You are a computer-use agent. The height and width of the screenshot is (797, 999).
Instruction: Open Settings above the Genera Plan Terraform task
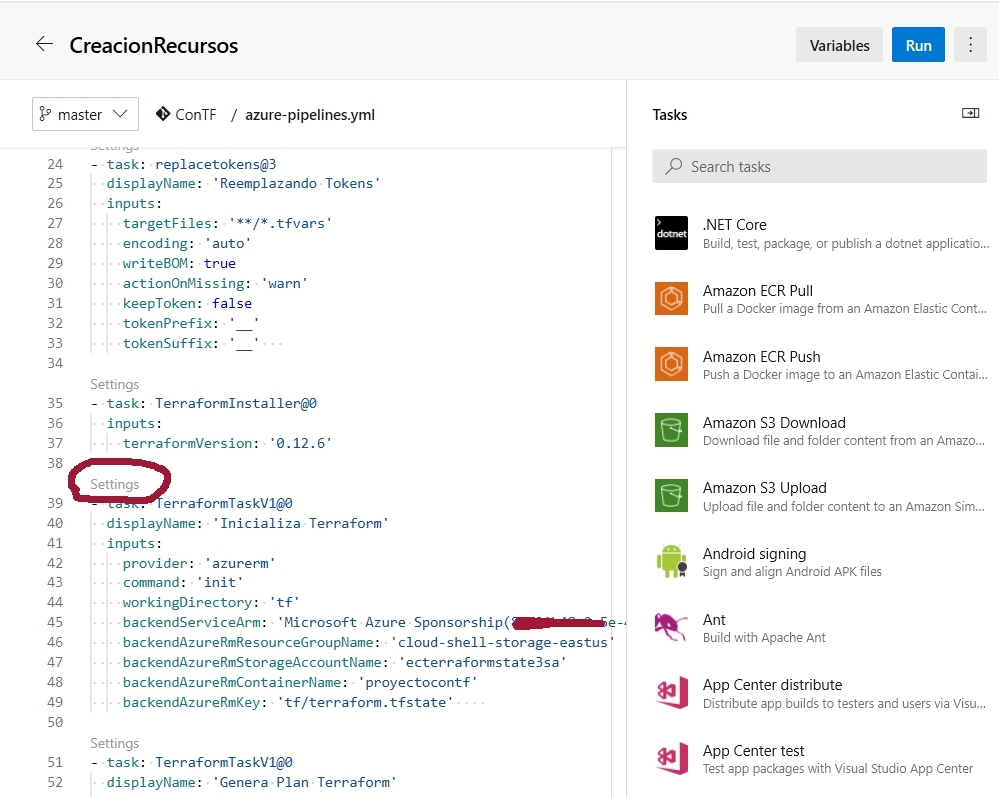[x=115, y=743]
